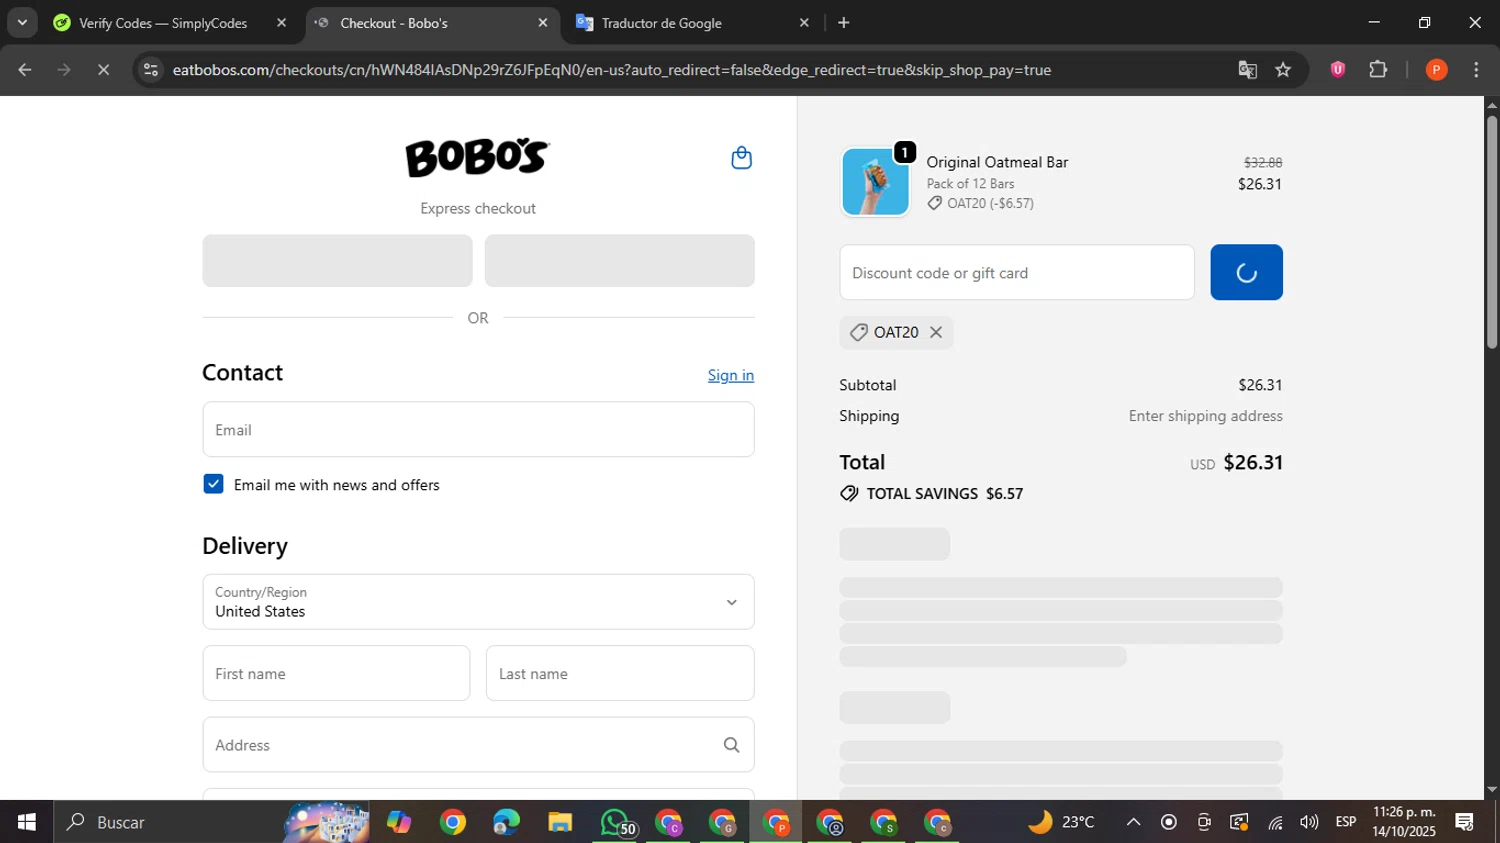Viewport: 1500px width, 843px height.
Task: Expand the Country/Region dropdown
Action: point(478,602)
